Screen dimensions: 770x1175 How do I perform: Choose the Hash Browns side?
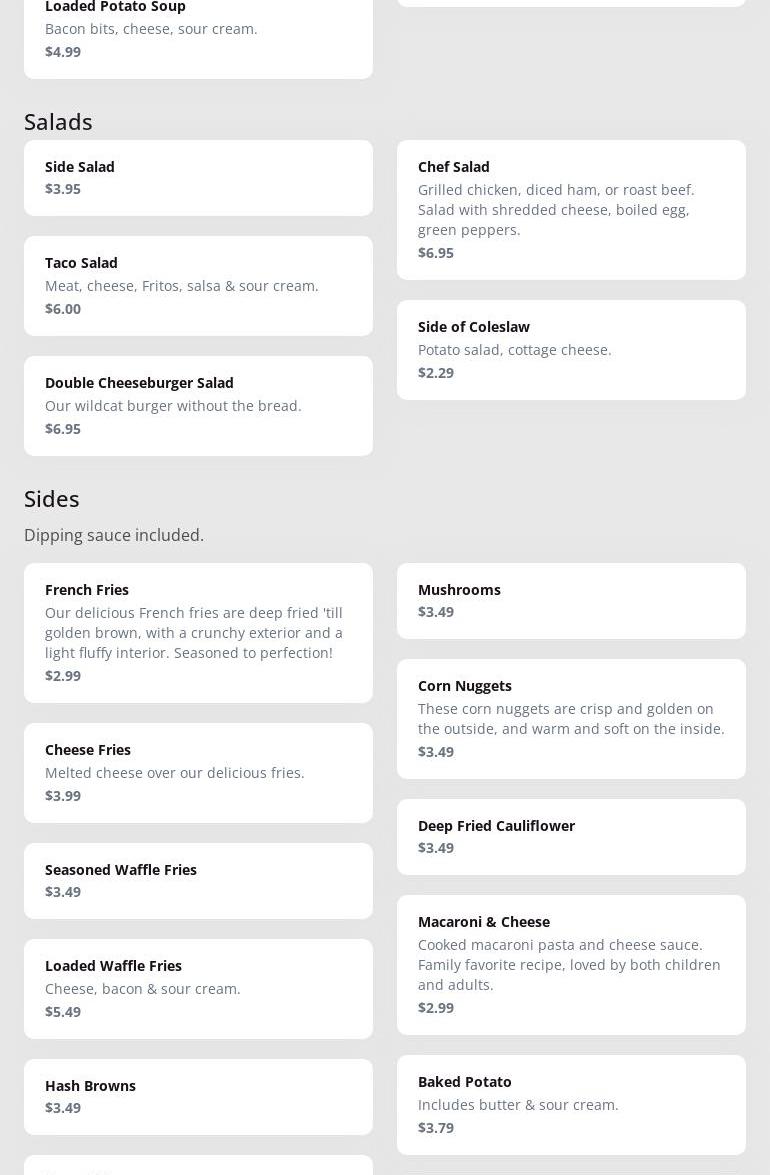pyautogui.click(x=198, y=1096)
